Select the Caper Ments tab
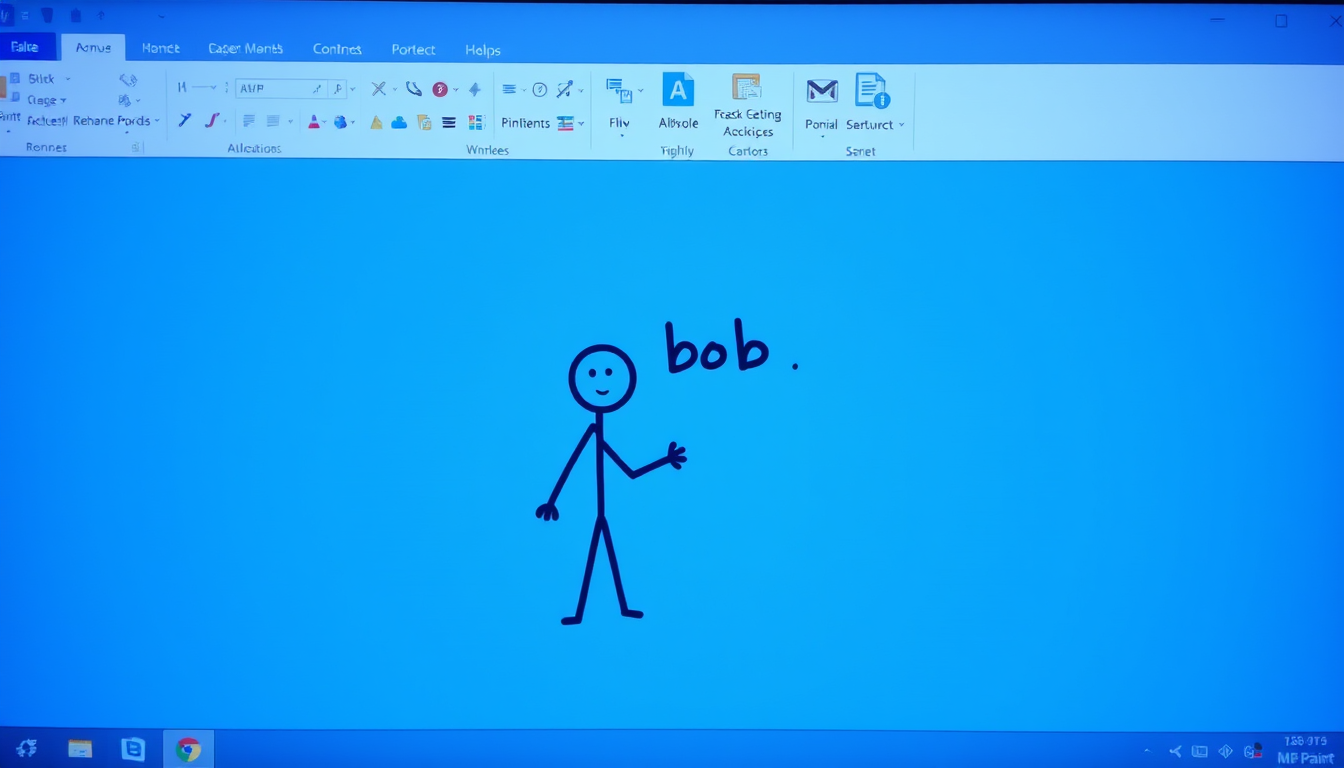Screen dimensions: 1344x768 tap(245, 48)
